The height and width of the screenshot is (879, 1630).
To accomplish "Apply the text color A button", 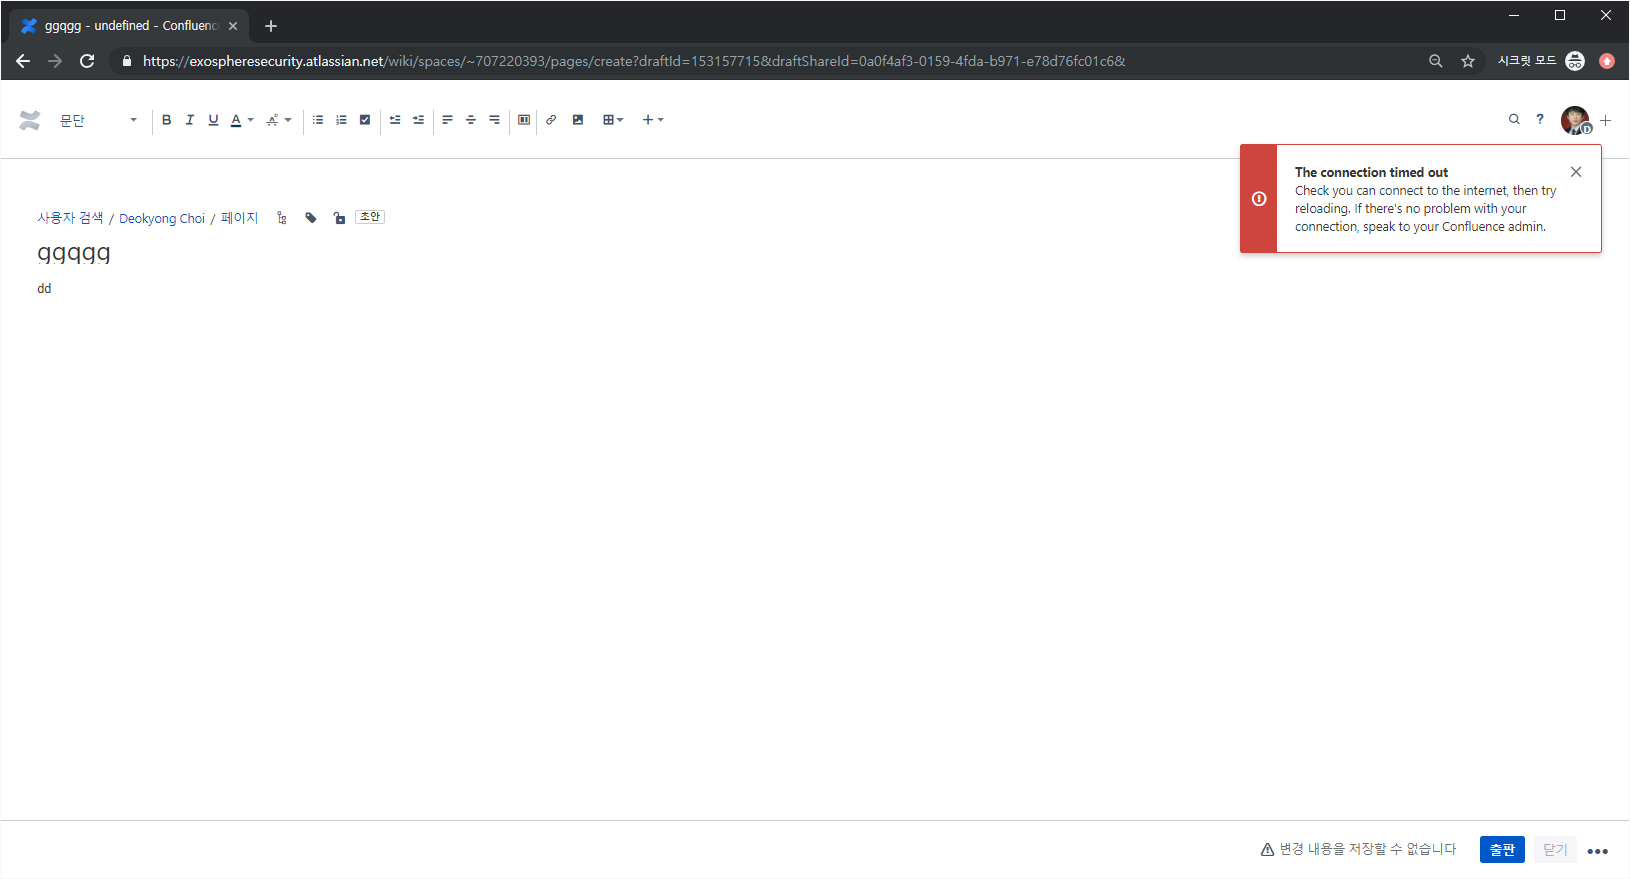I will (236, 120).
